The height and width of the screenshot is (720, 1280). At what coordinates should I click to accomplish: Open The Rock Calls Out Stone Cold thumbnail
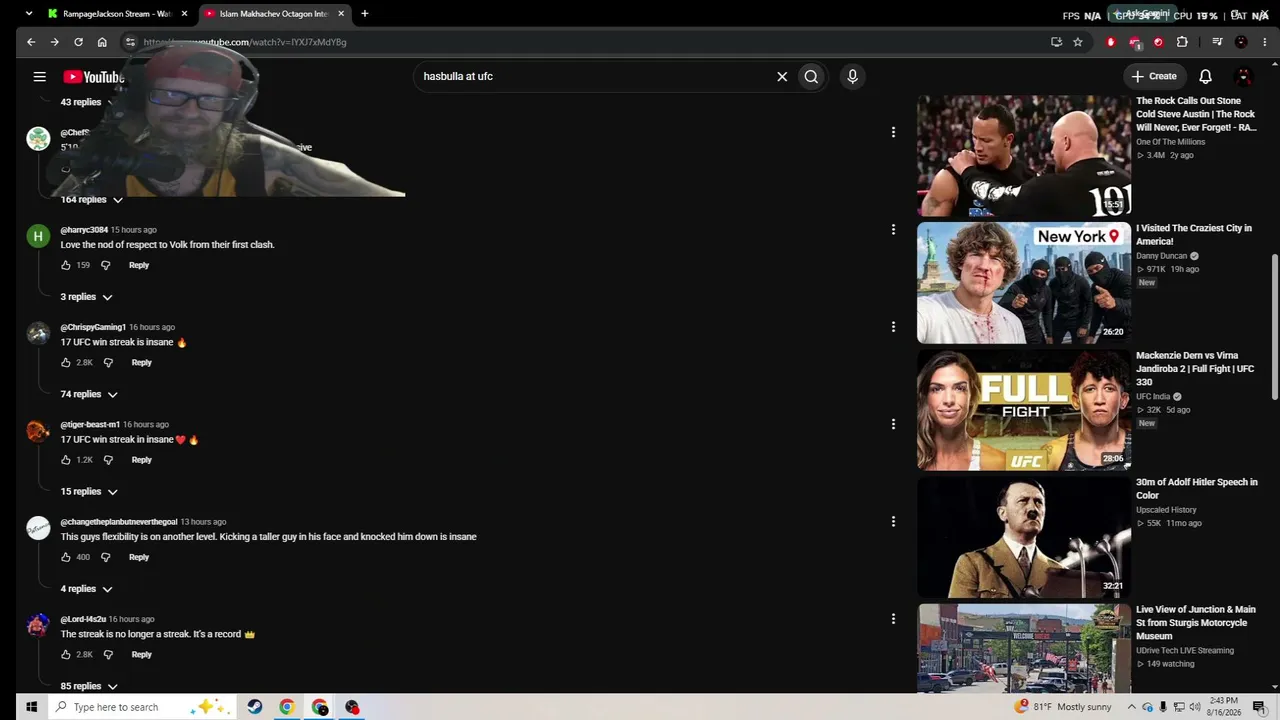tap(1024, 156)
